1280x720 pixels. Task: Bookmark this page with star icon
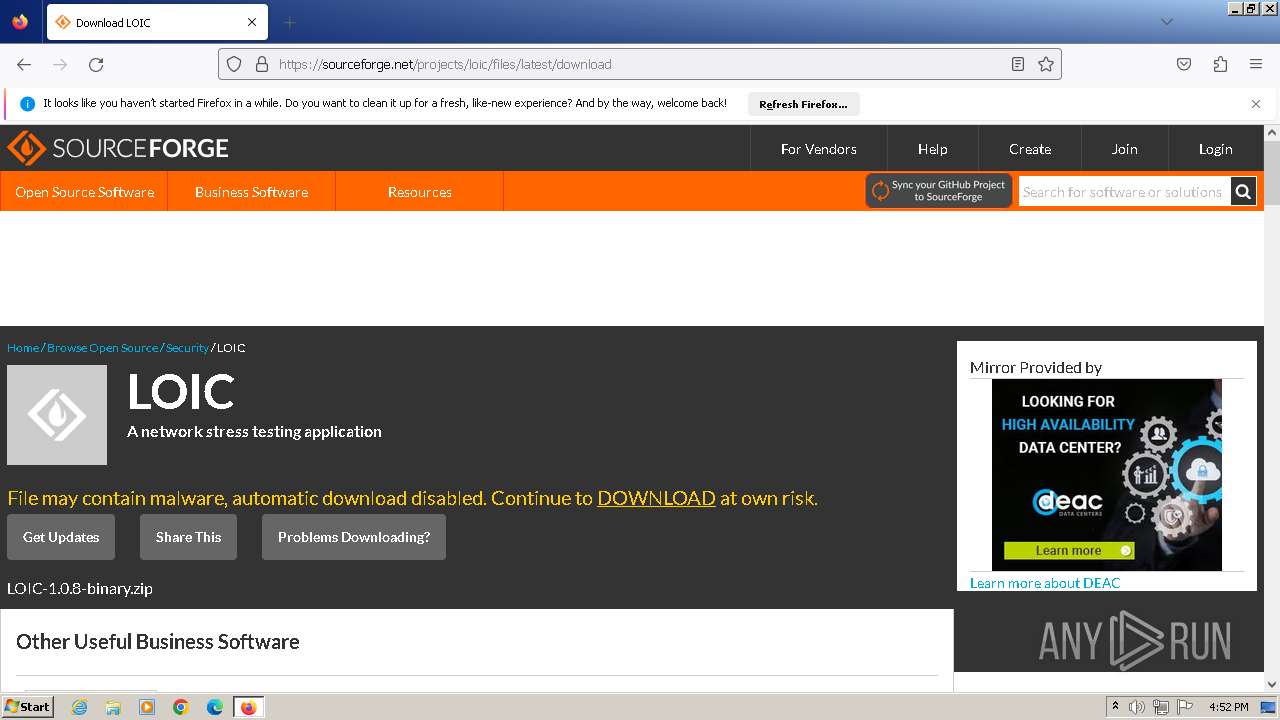[x=1046, y=64]
